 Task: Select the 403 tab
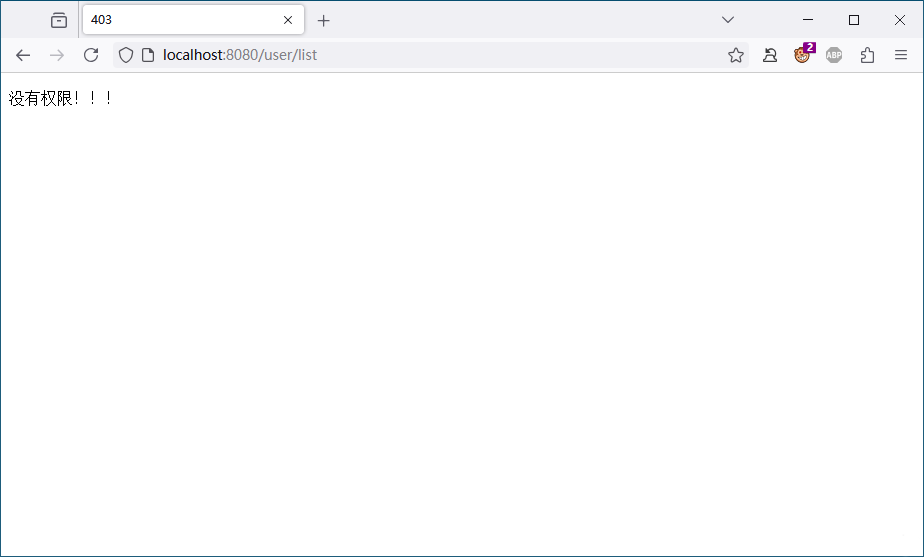[193, 20]
